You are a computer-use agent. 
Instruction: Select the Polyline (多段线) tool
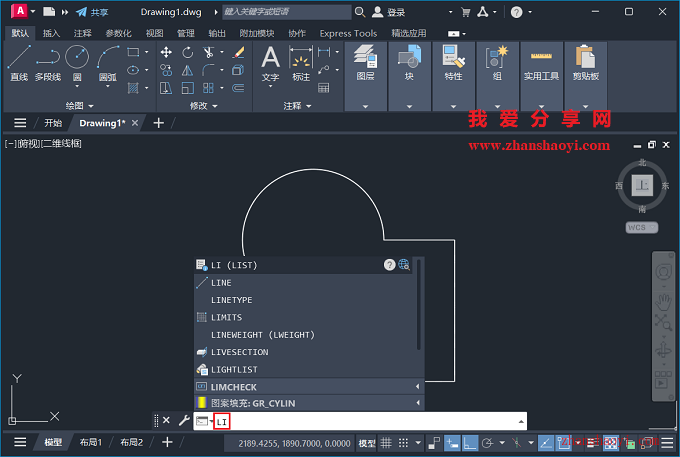click(x=48, y=63)
